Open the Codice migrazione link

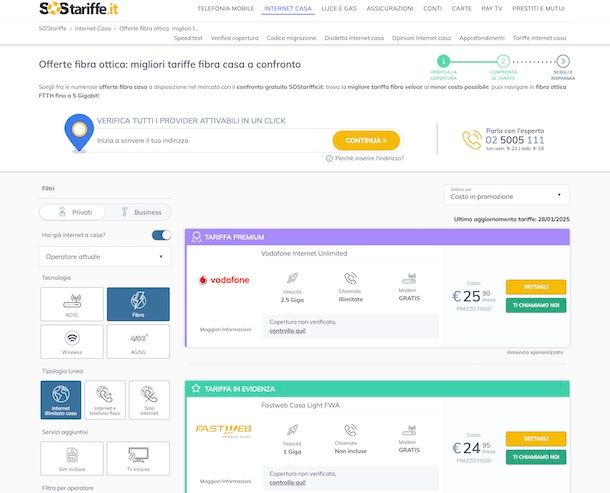291,38
